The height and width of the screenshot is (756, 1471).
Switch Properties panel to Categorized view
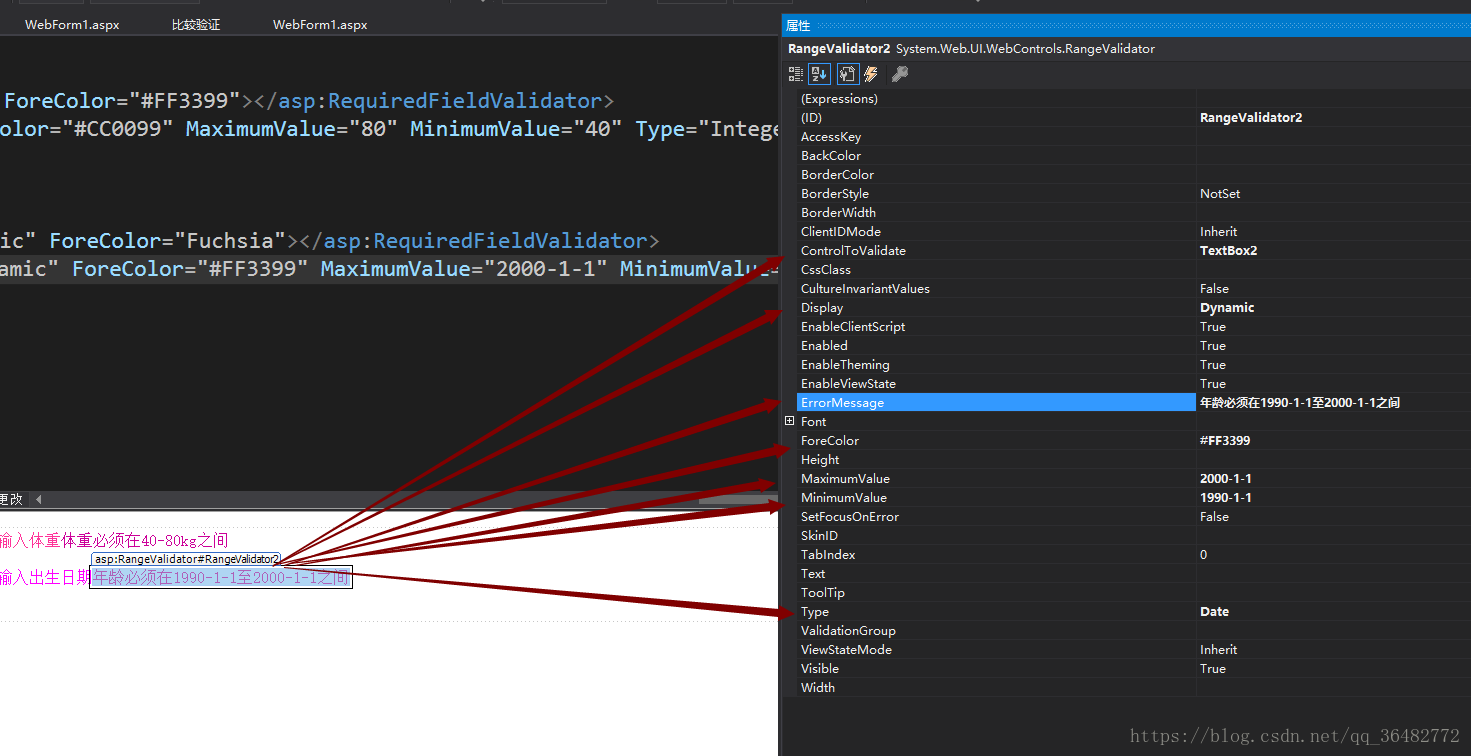tap(796, 74)
